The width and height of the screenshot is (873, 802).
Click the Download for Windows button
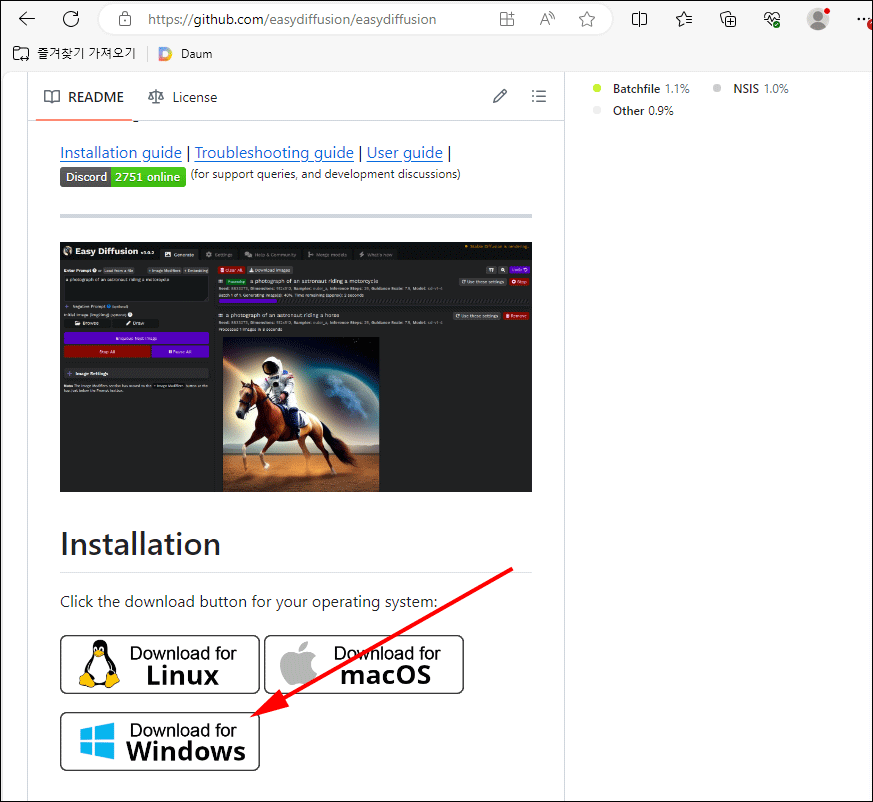(160, 741)
